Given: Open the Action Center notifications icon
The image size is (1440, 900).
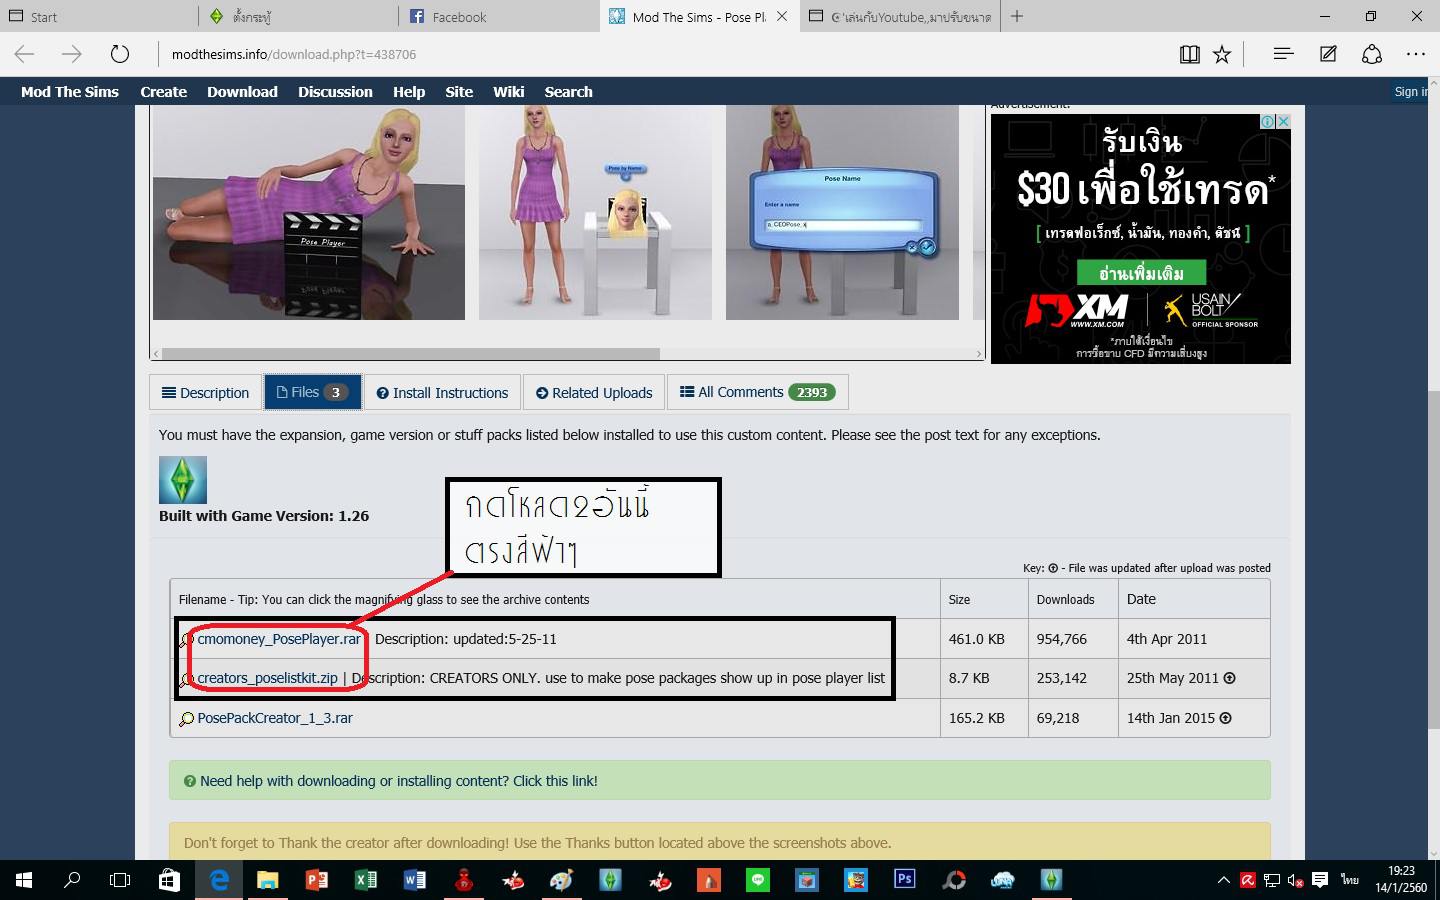Looking at the screenshot, I should coord(1320,880).
